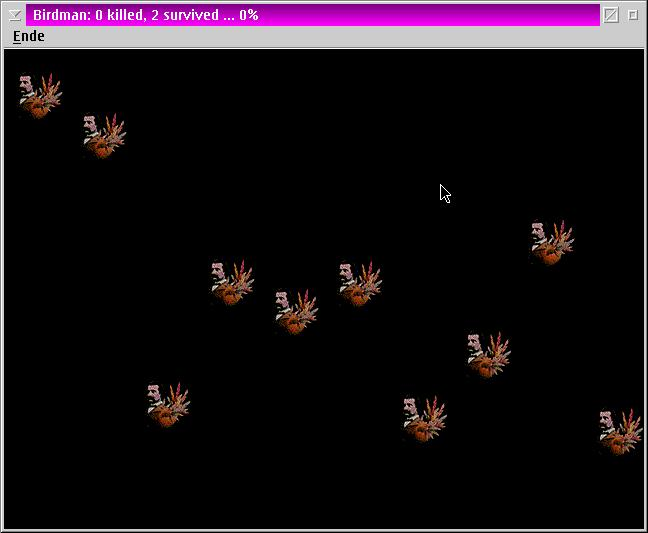Screen dimensions: 648x533
Task: Shoot the birdman in the top-left corner
Action: point(40,96)
